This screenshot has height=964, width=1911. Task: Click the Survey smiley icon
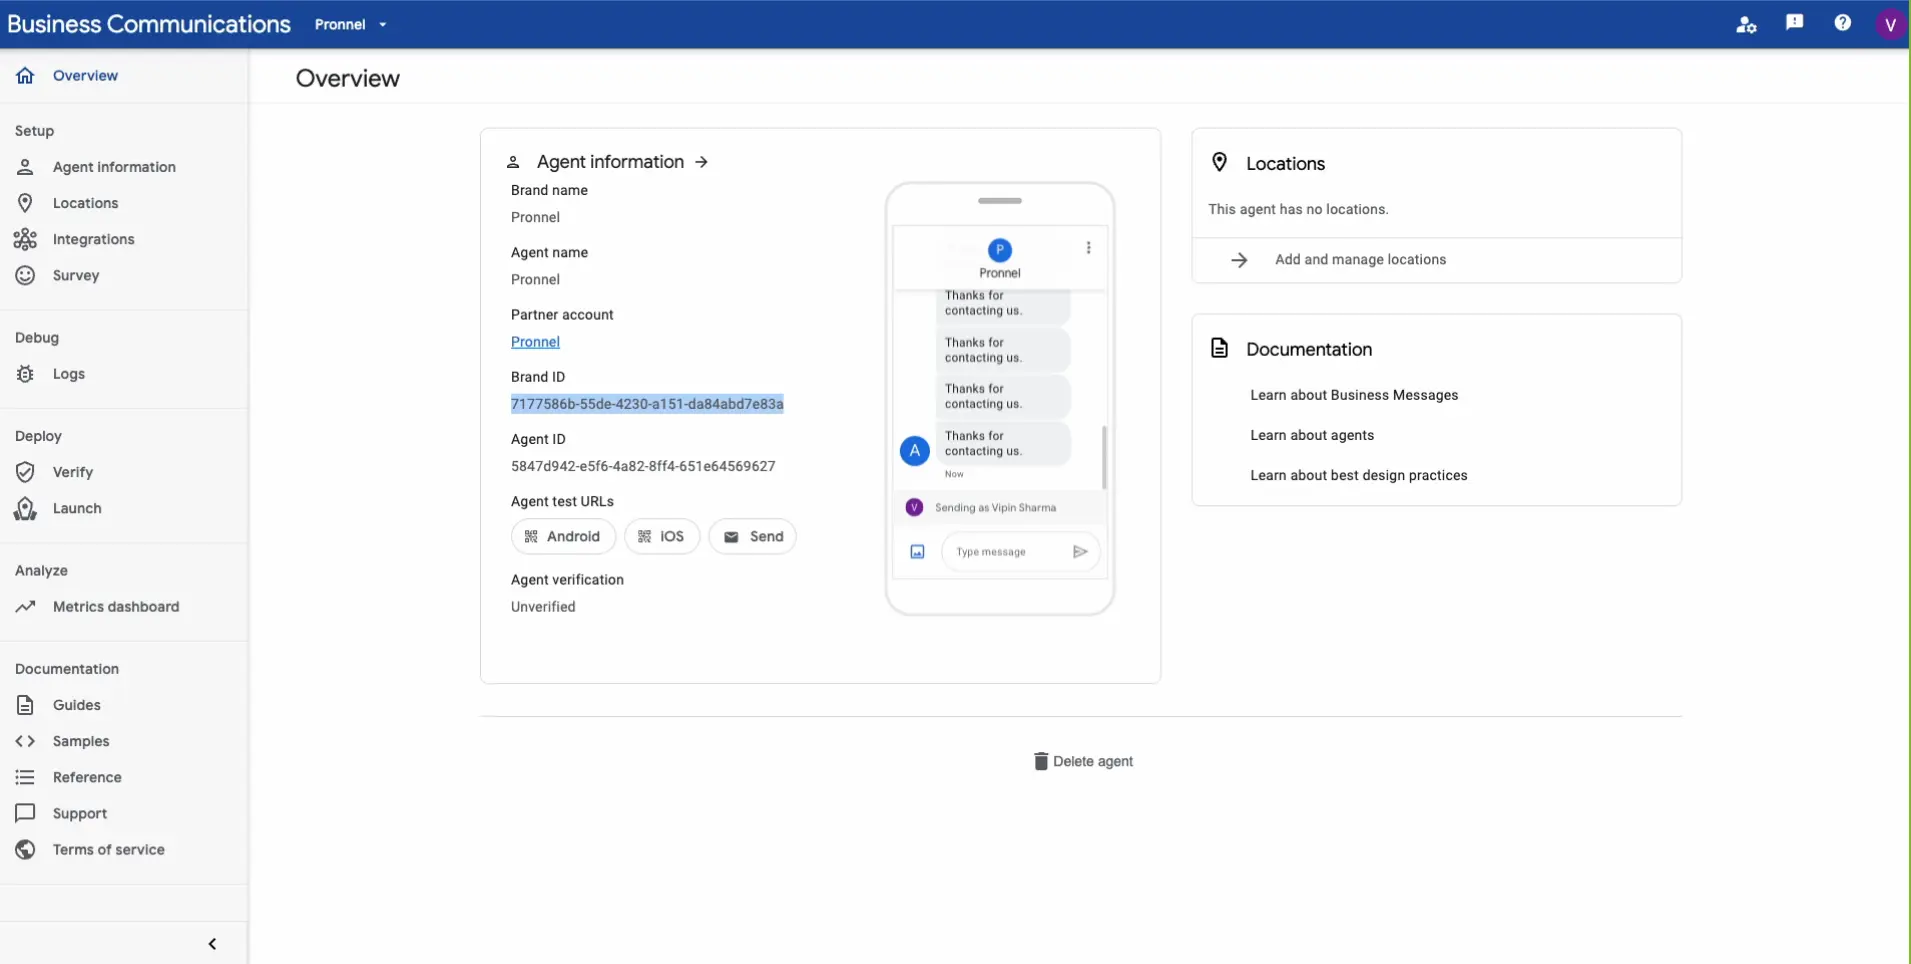pos(25,275)
